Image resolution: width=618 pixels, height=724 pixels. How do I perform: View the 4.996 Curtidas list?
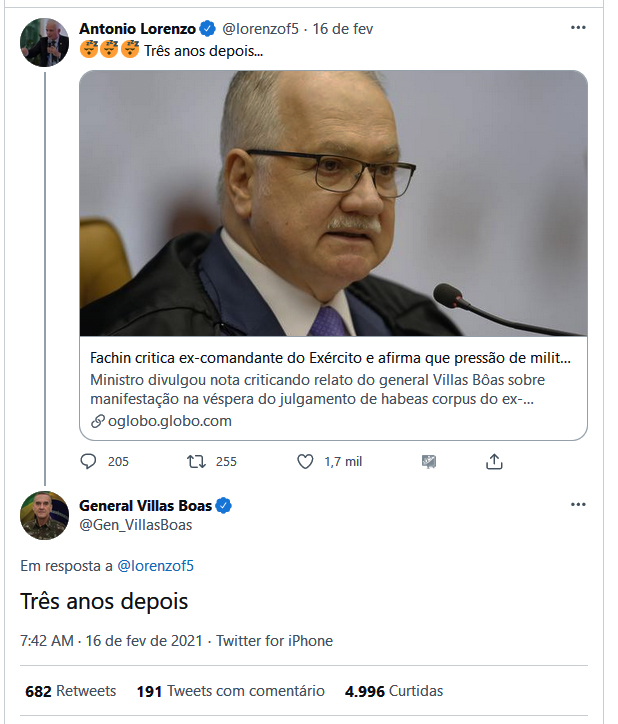pos(394,691)
